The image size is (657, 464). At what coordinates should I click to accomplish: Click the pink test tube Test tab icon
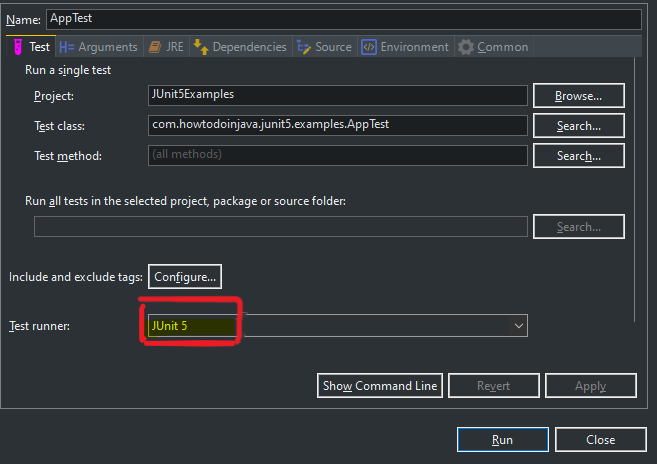18,47
